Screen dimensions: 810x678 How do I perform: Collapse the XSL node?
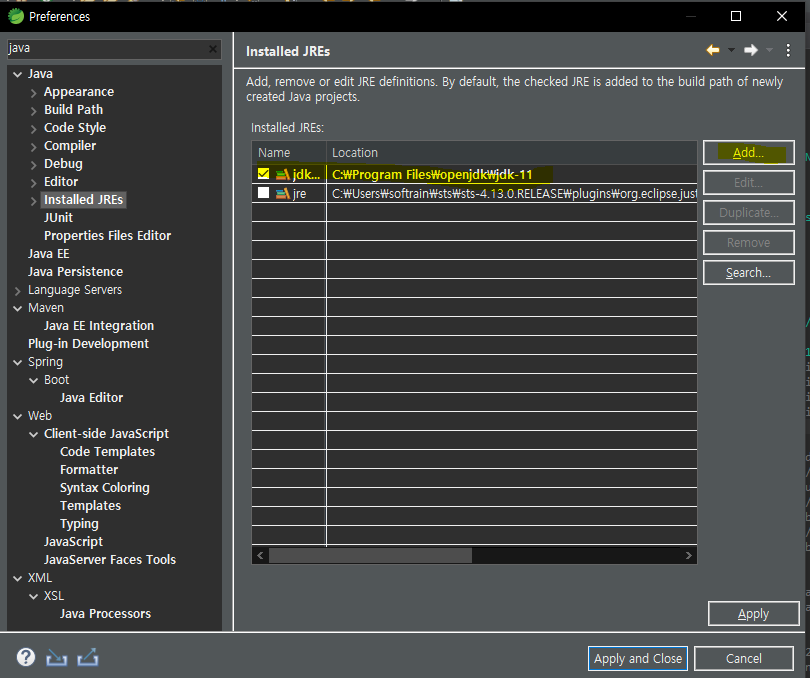34,597
